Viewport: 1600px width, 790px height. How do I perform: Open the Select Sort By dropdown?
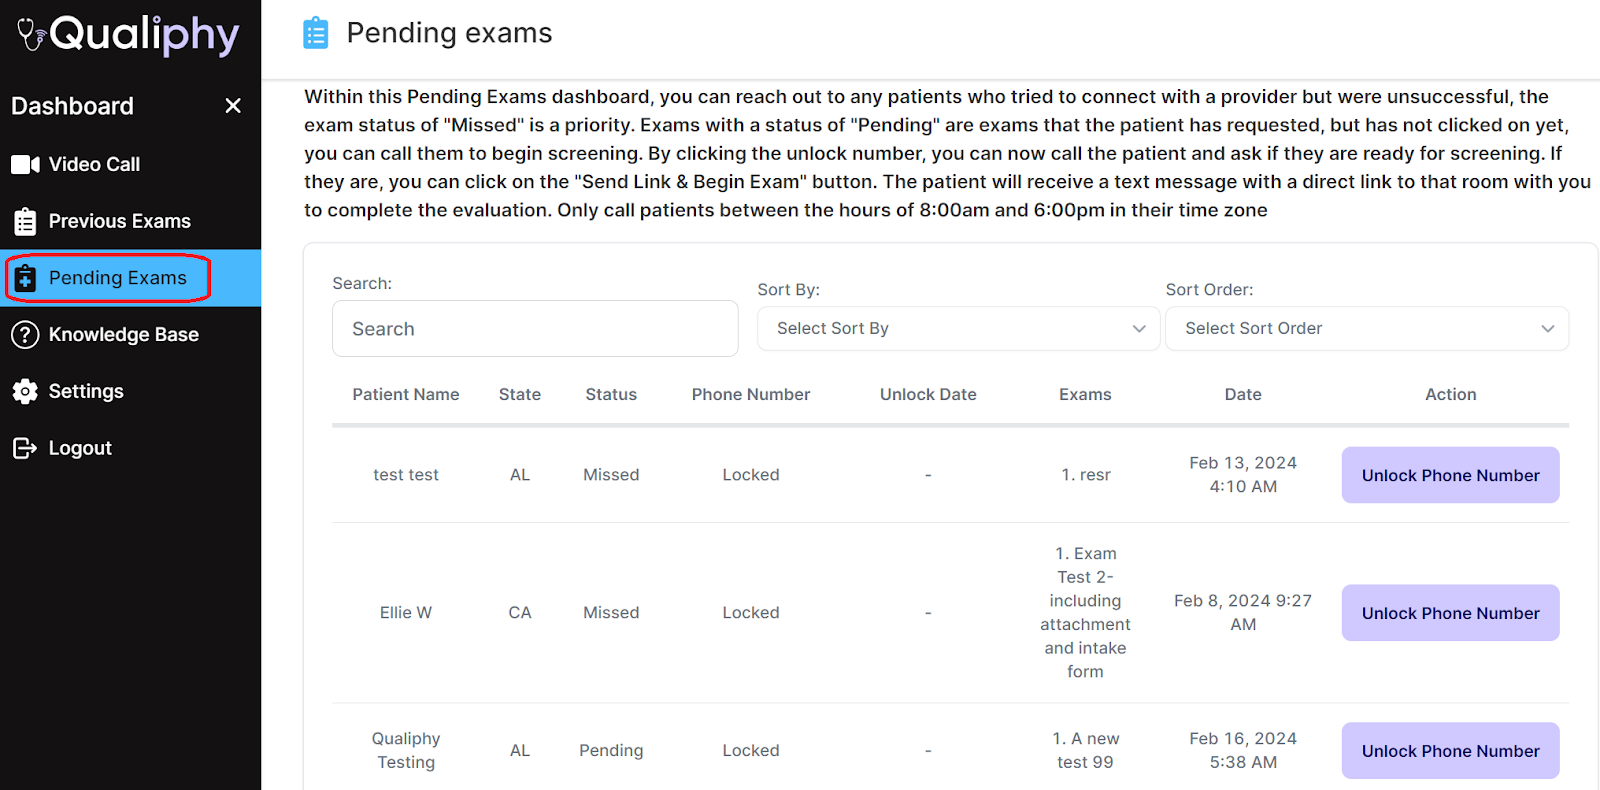click(x=958, y=329)
